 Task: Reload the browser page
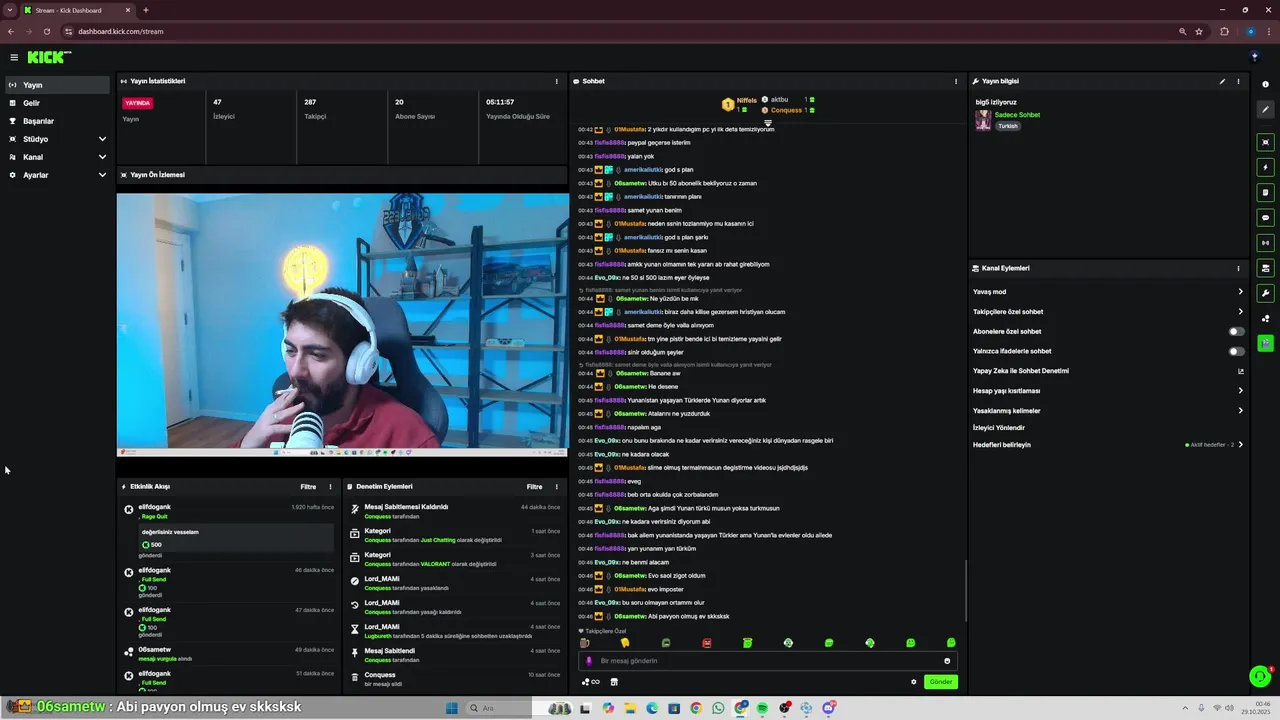click(x=46, y=31)
